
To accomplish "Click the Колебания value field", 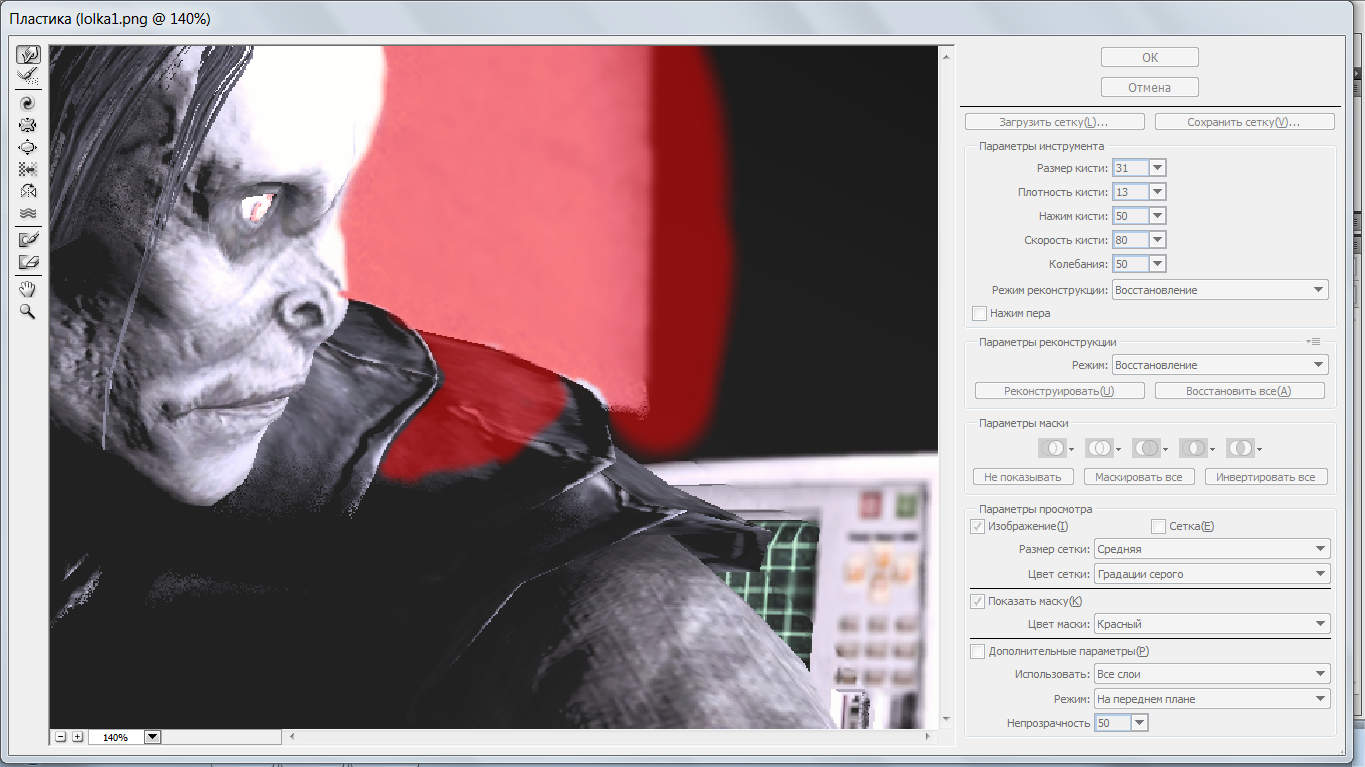I will pos(1130,264).
